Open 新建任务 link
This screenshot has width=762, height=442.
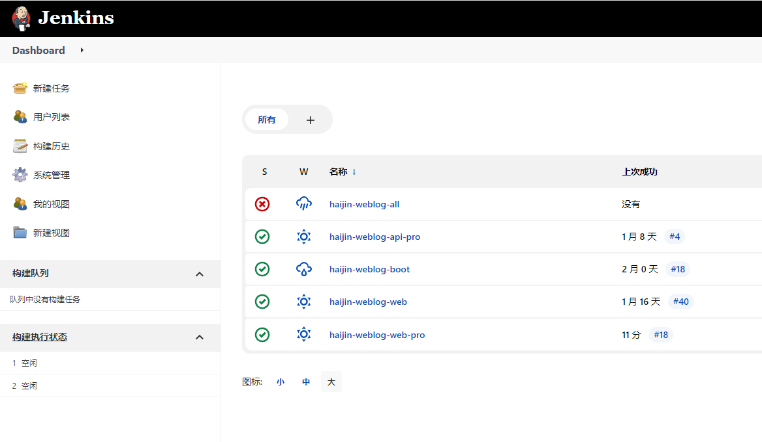[51, 88]
